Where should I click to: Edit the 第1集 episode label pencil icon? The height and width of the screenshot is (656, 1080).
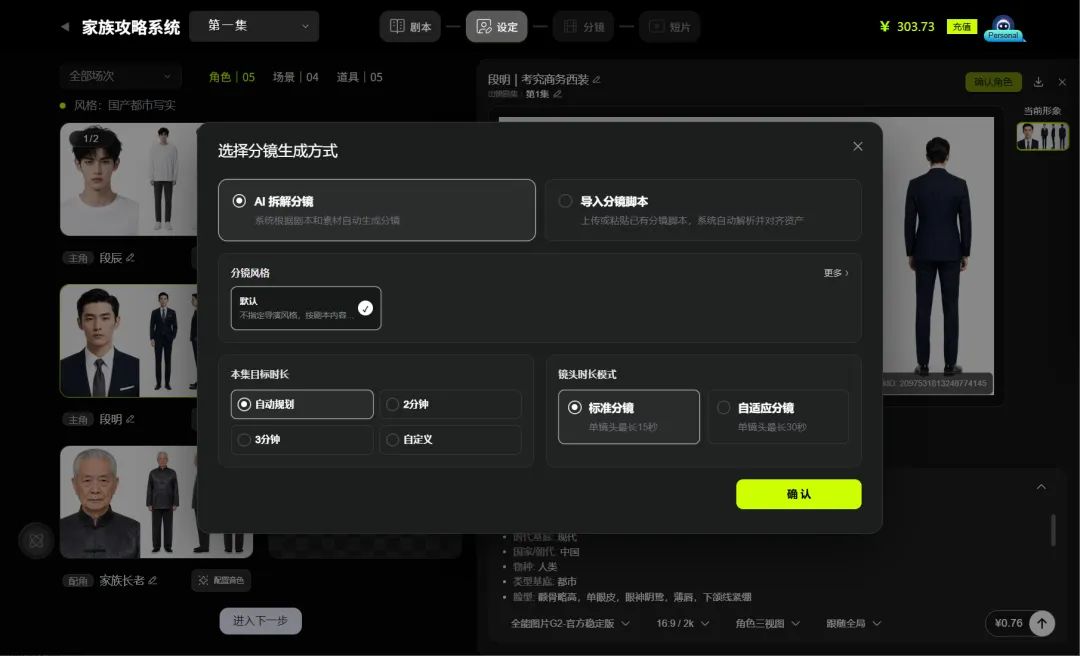558,94
